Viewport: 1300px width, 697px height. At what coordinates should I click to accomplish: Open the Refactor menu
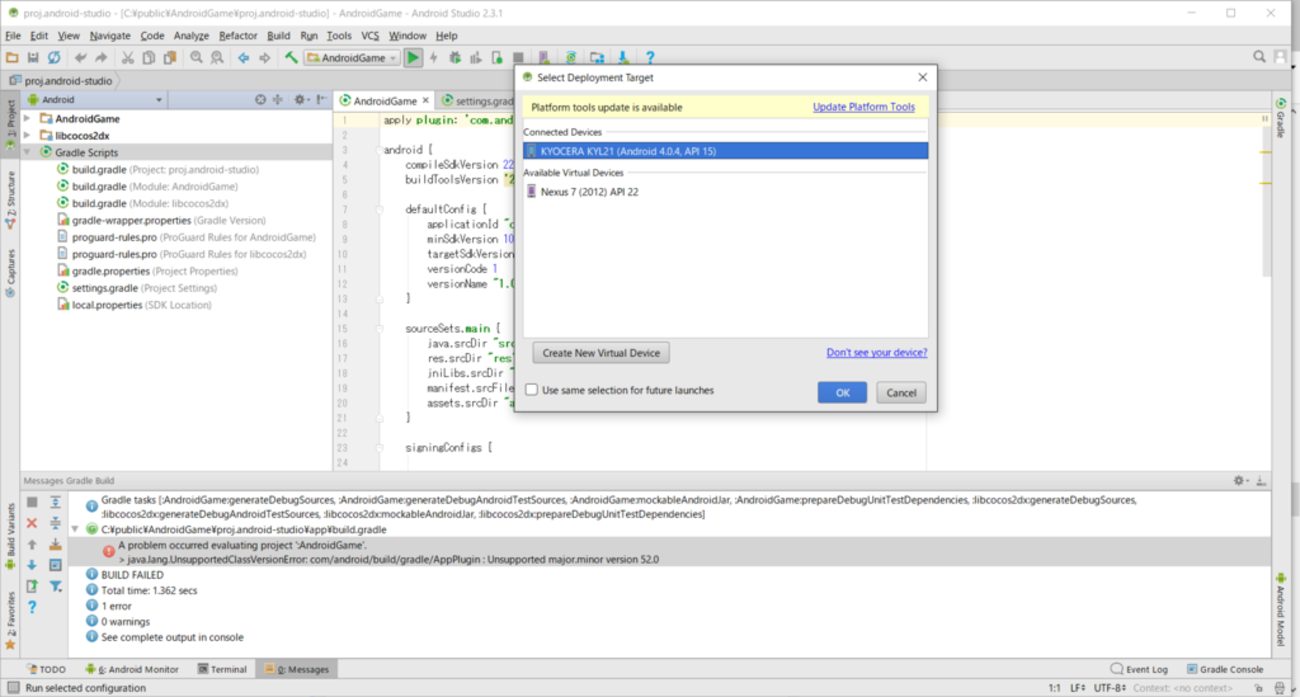tap(238, 35)
